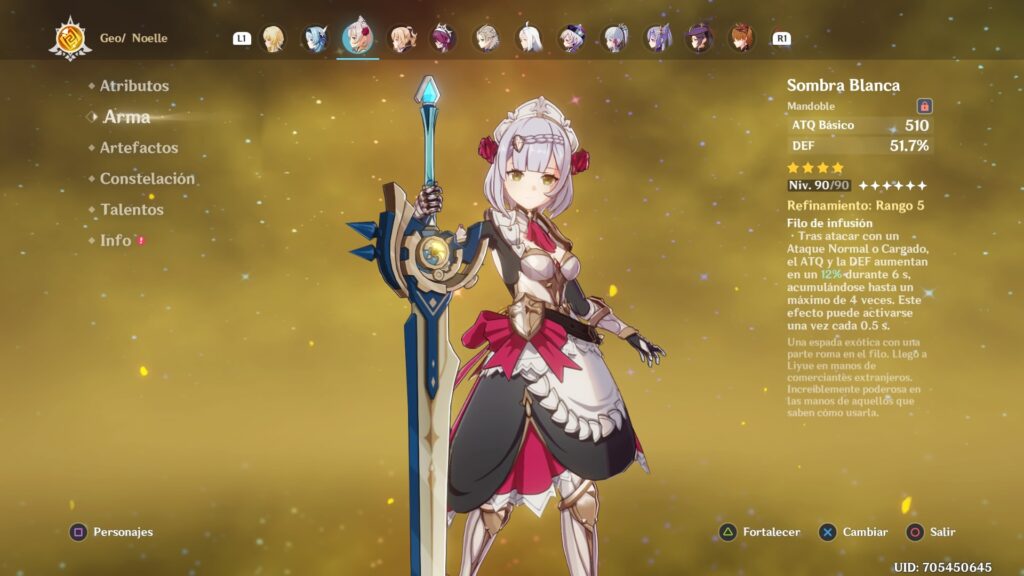Select the portrait with silver ponytail
The height and width of the screenshot is (576, 1024).
615,39
